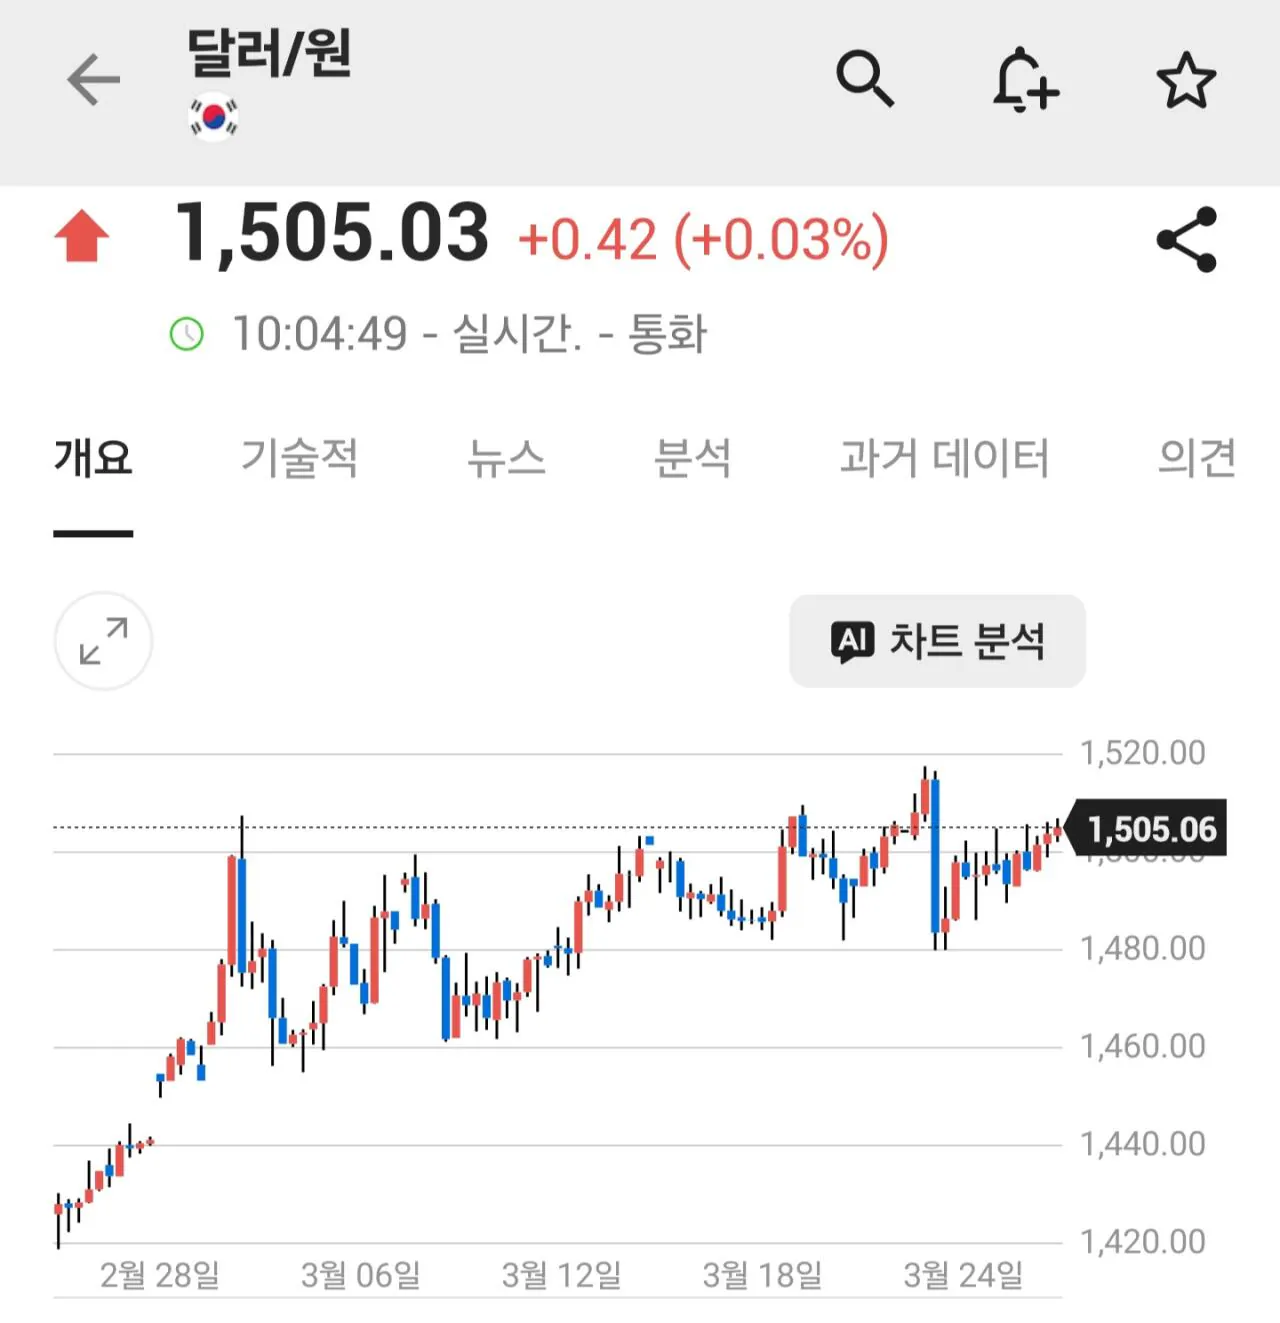The width and height of the screenshot is (1280, 1323).
Task: Tap the share icon
Action: tap(1186, 240)
